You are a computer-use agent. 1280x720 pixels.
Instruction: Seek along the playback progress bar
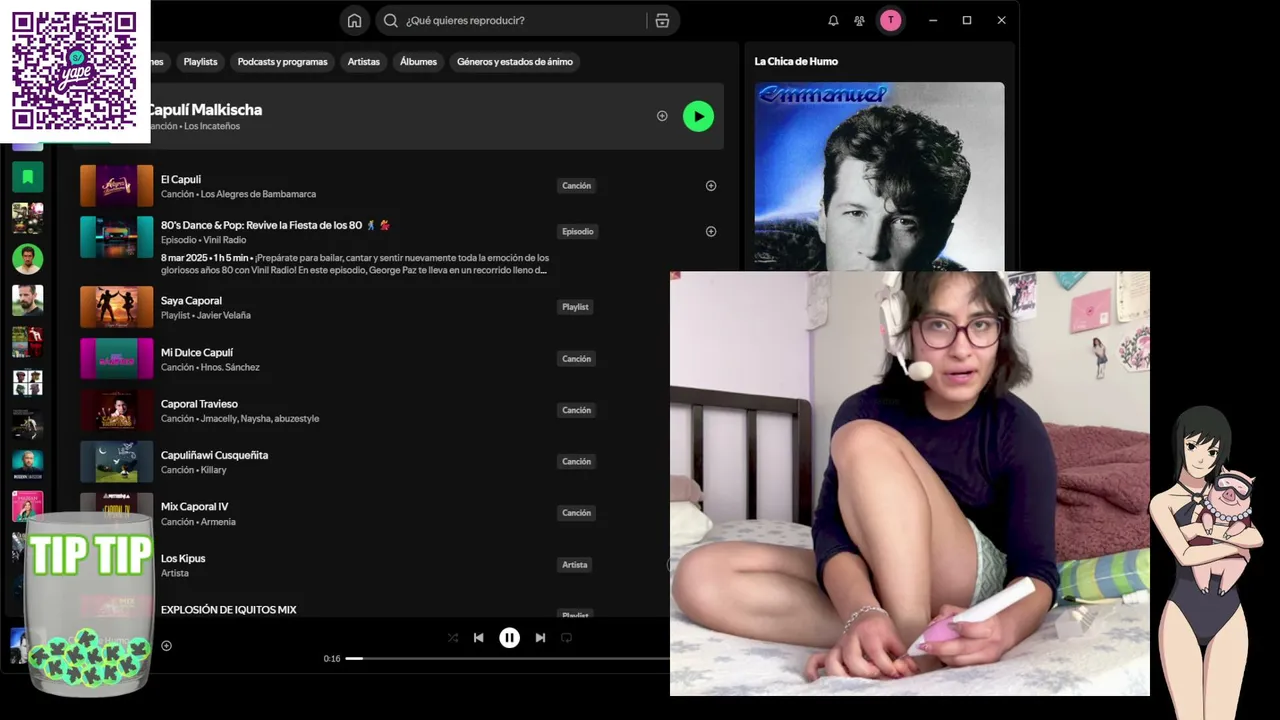[x=507, y=659]
